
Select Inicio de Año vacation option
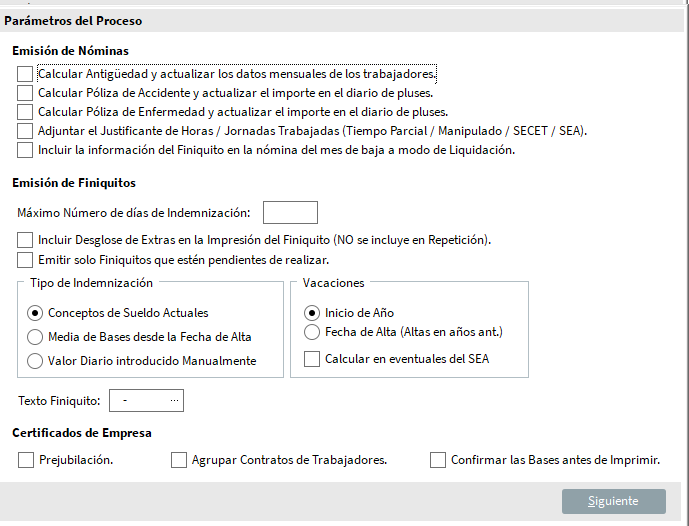312,313
